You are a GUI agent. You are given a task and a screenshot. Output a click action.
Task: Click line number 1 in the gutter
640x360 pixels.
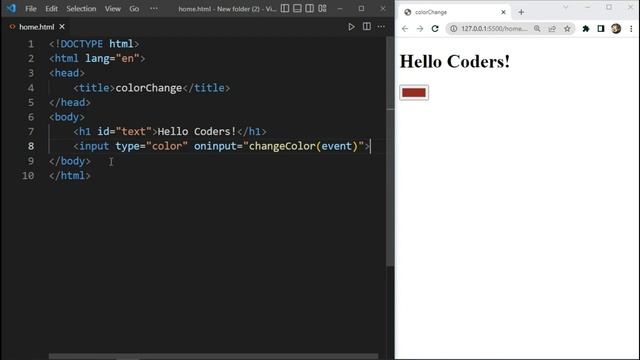tap(31, 44)
